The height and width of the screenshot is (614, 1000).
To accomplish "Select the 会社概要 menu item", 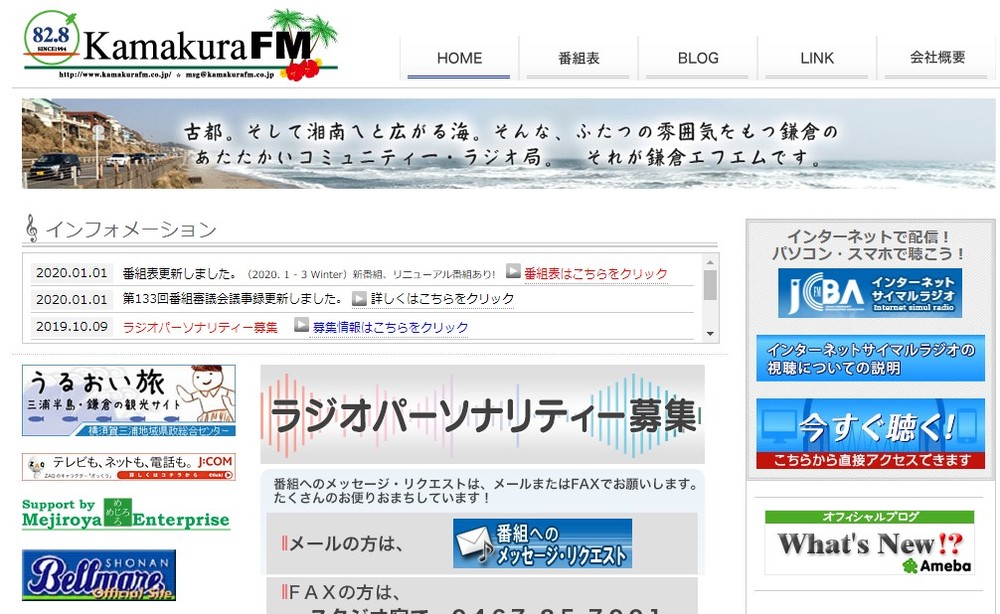I will tap(937, 58).
